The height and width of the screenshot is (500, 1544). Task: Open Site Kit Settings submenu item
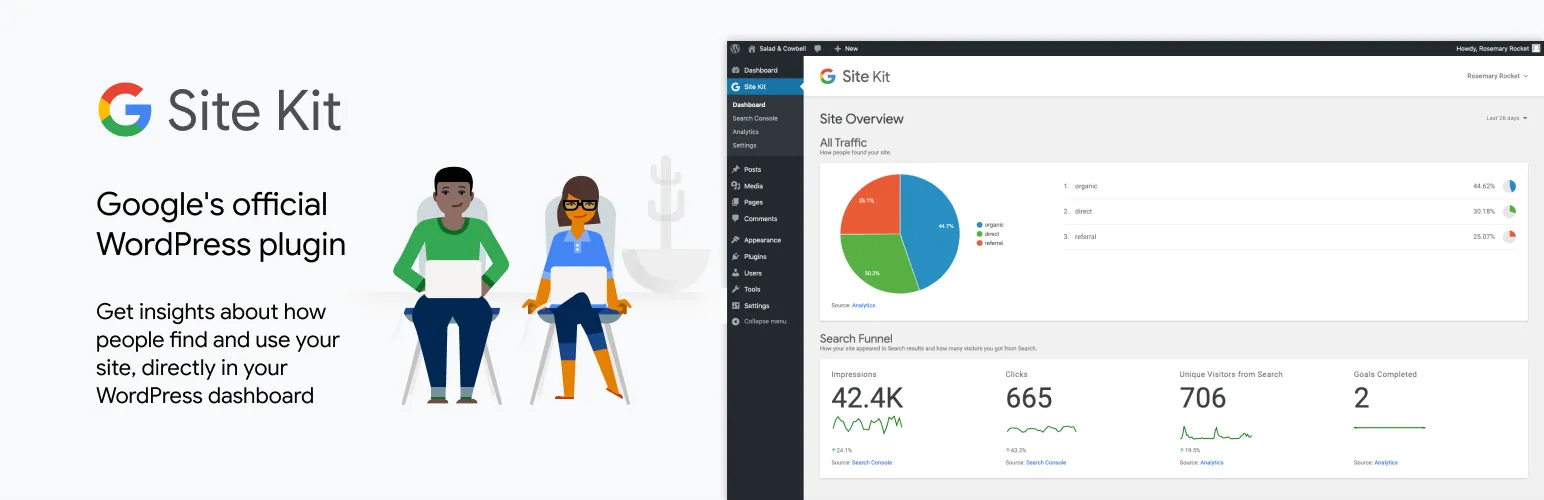[745, 145]
